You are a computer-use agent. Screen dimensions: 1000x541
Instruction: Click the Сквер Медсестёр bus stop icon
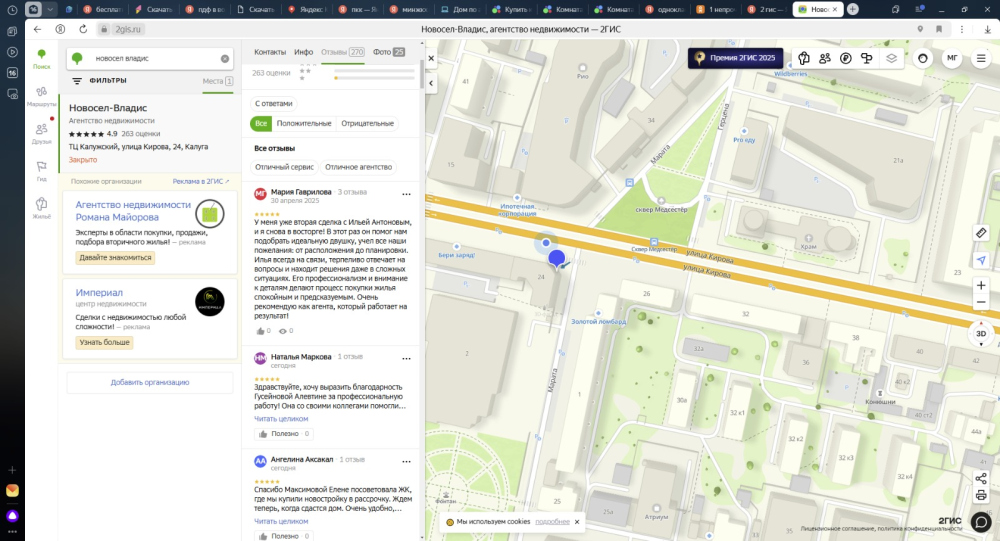point(654,242)
